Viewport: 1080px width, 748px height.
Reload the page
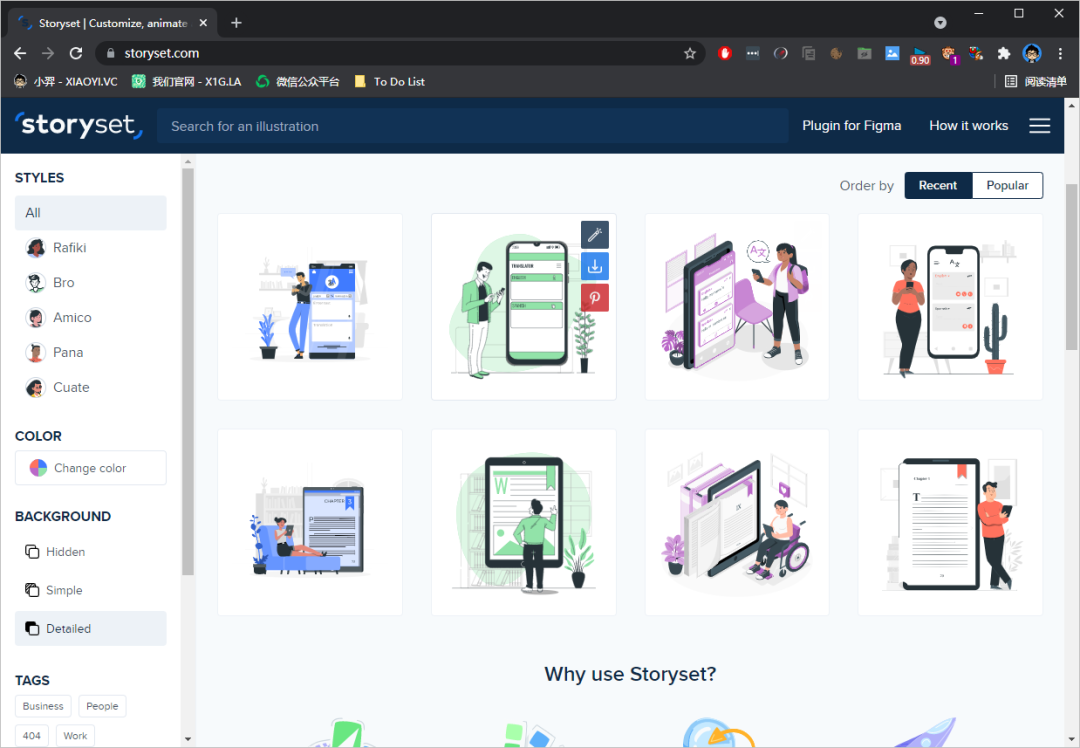[76, 53]
